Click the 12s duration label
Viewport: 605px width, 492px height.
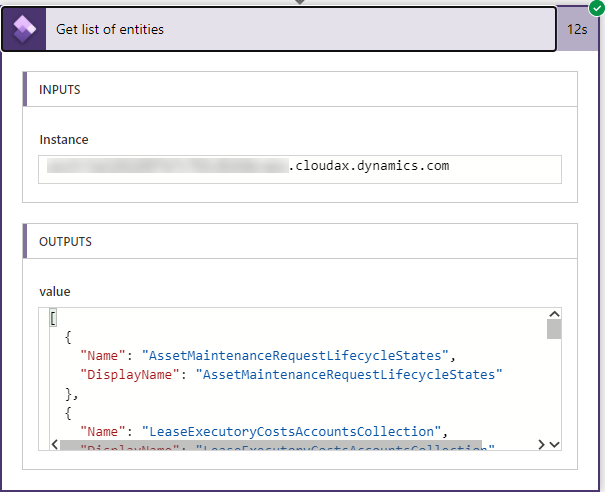coord(577,30)
